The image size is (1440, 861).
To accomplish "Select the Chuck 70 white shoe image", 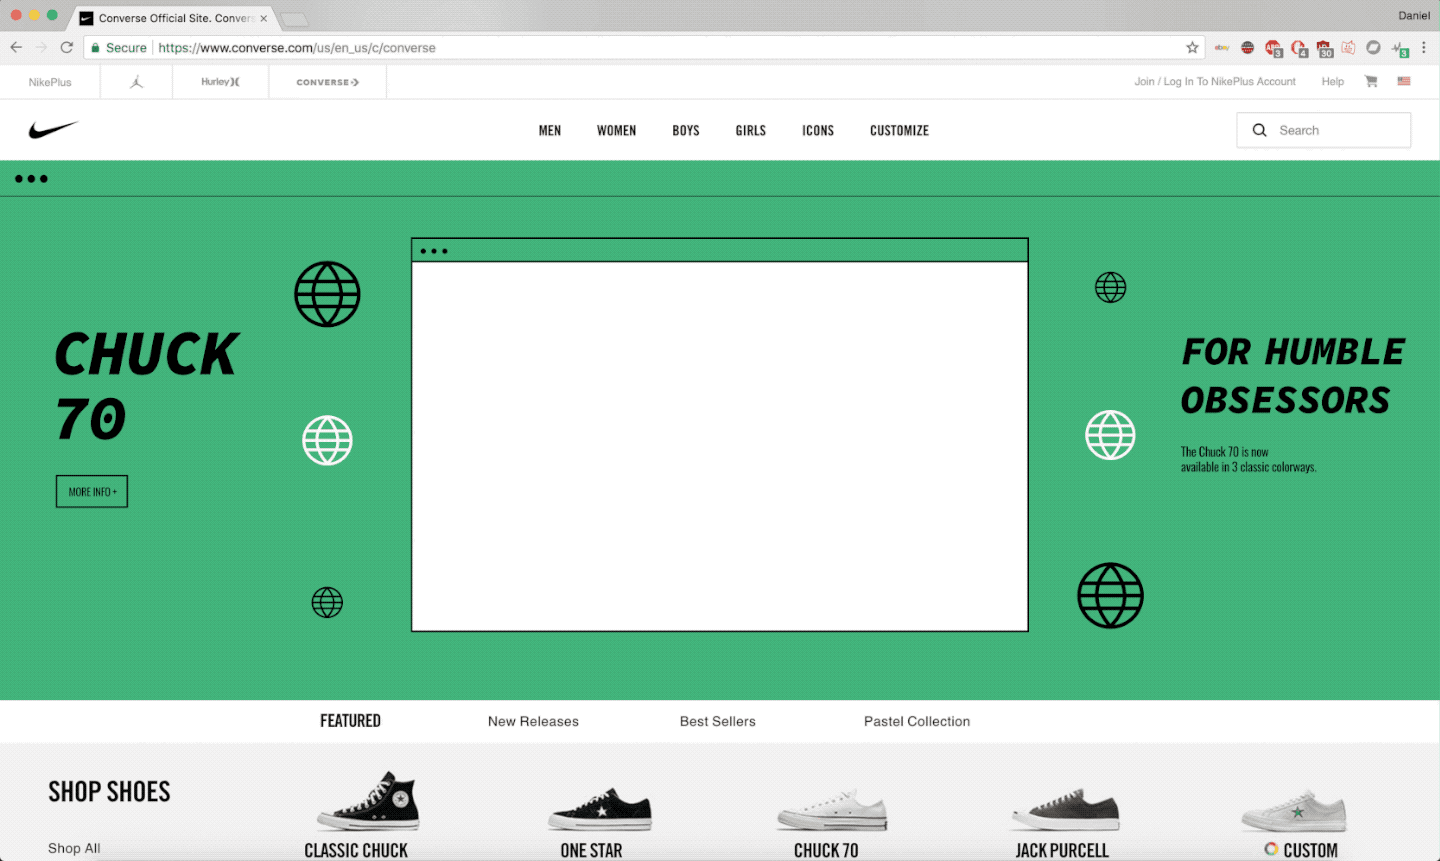I will pos(832,809).
